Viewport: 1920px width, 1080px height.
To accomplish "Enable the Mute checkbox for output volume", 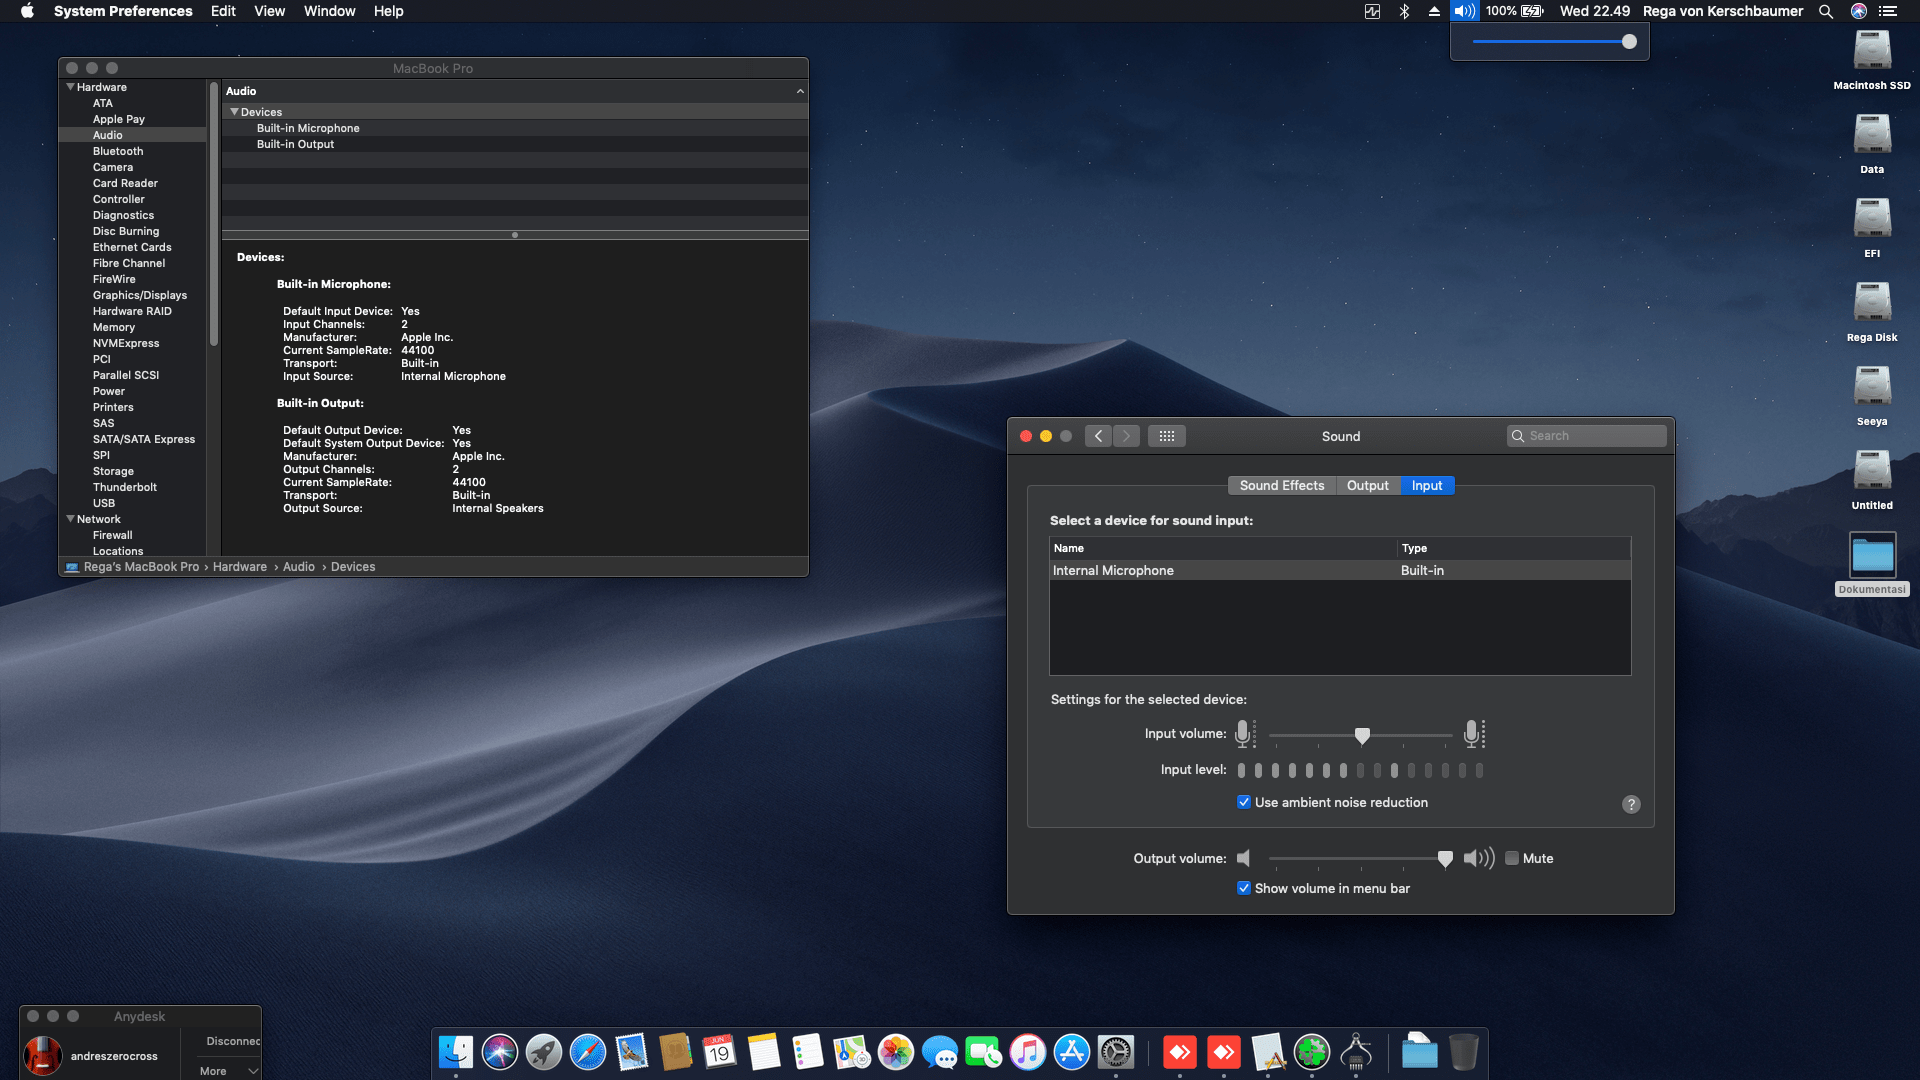I will pyautogui.click(x=1512, y=858).
